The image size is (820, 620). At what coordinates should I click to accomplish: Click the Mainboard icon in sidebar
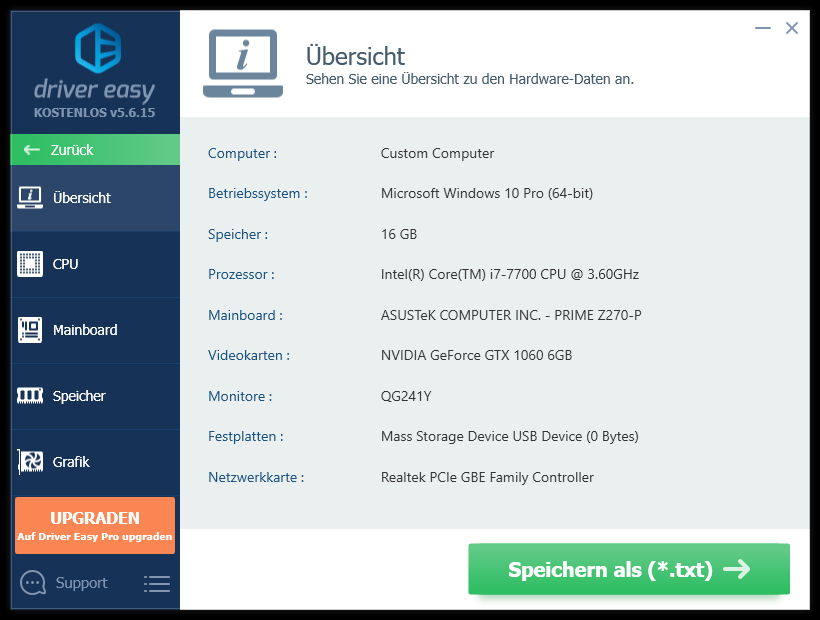point(30,330)
